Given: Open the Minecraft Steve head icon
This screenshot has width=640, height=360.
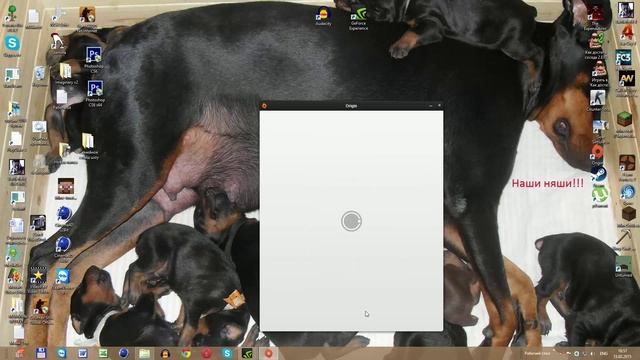Looking at the screenshot, I should (x=65, y=188).
